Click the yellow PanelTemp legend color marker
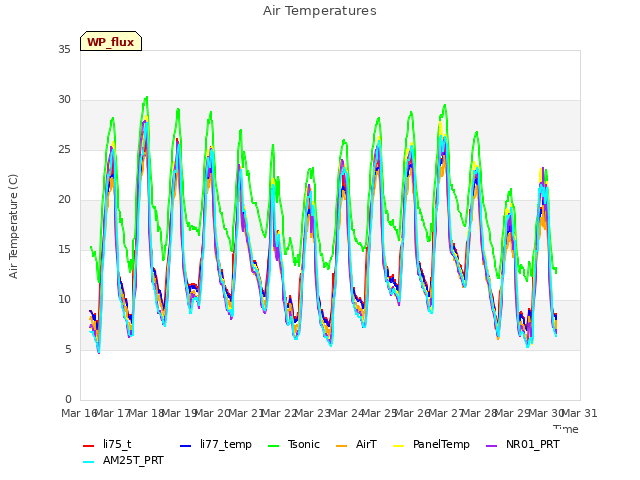 (399, 446)
